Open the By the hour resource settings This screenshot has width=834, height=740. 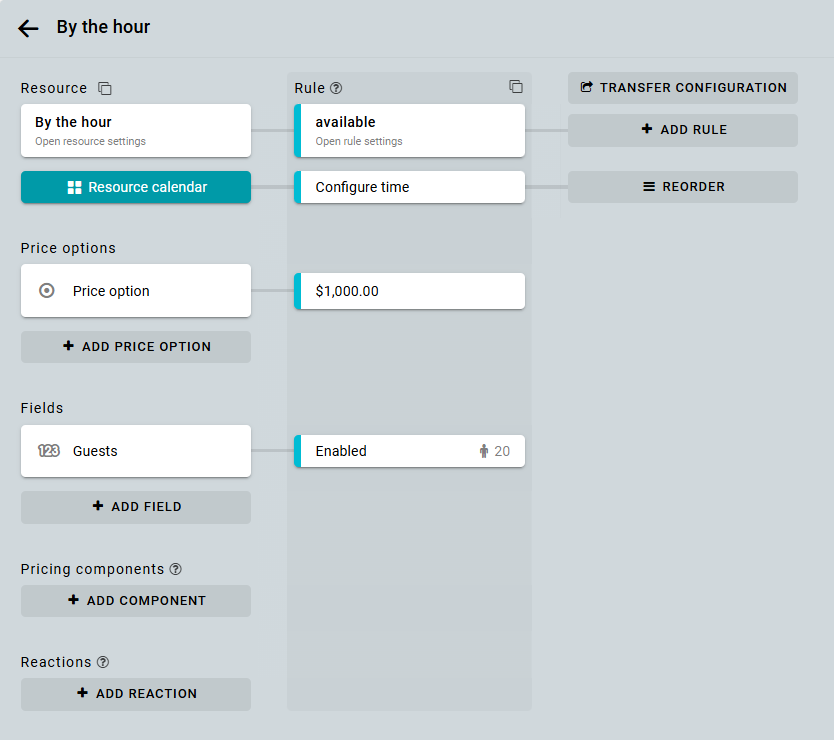[136, 130]
